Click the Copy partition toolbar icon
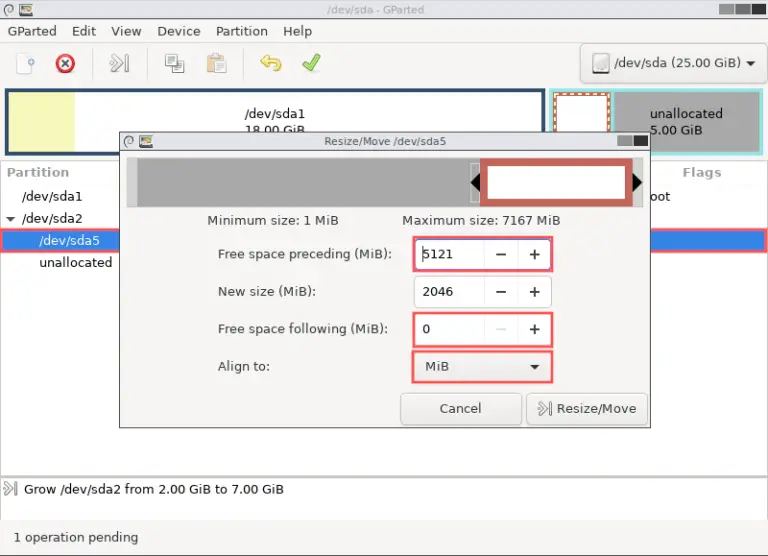Screen dimensions: 768x556 174,64
